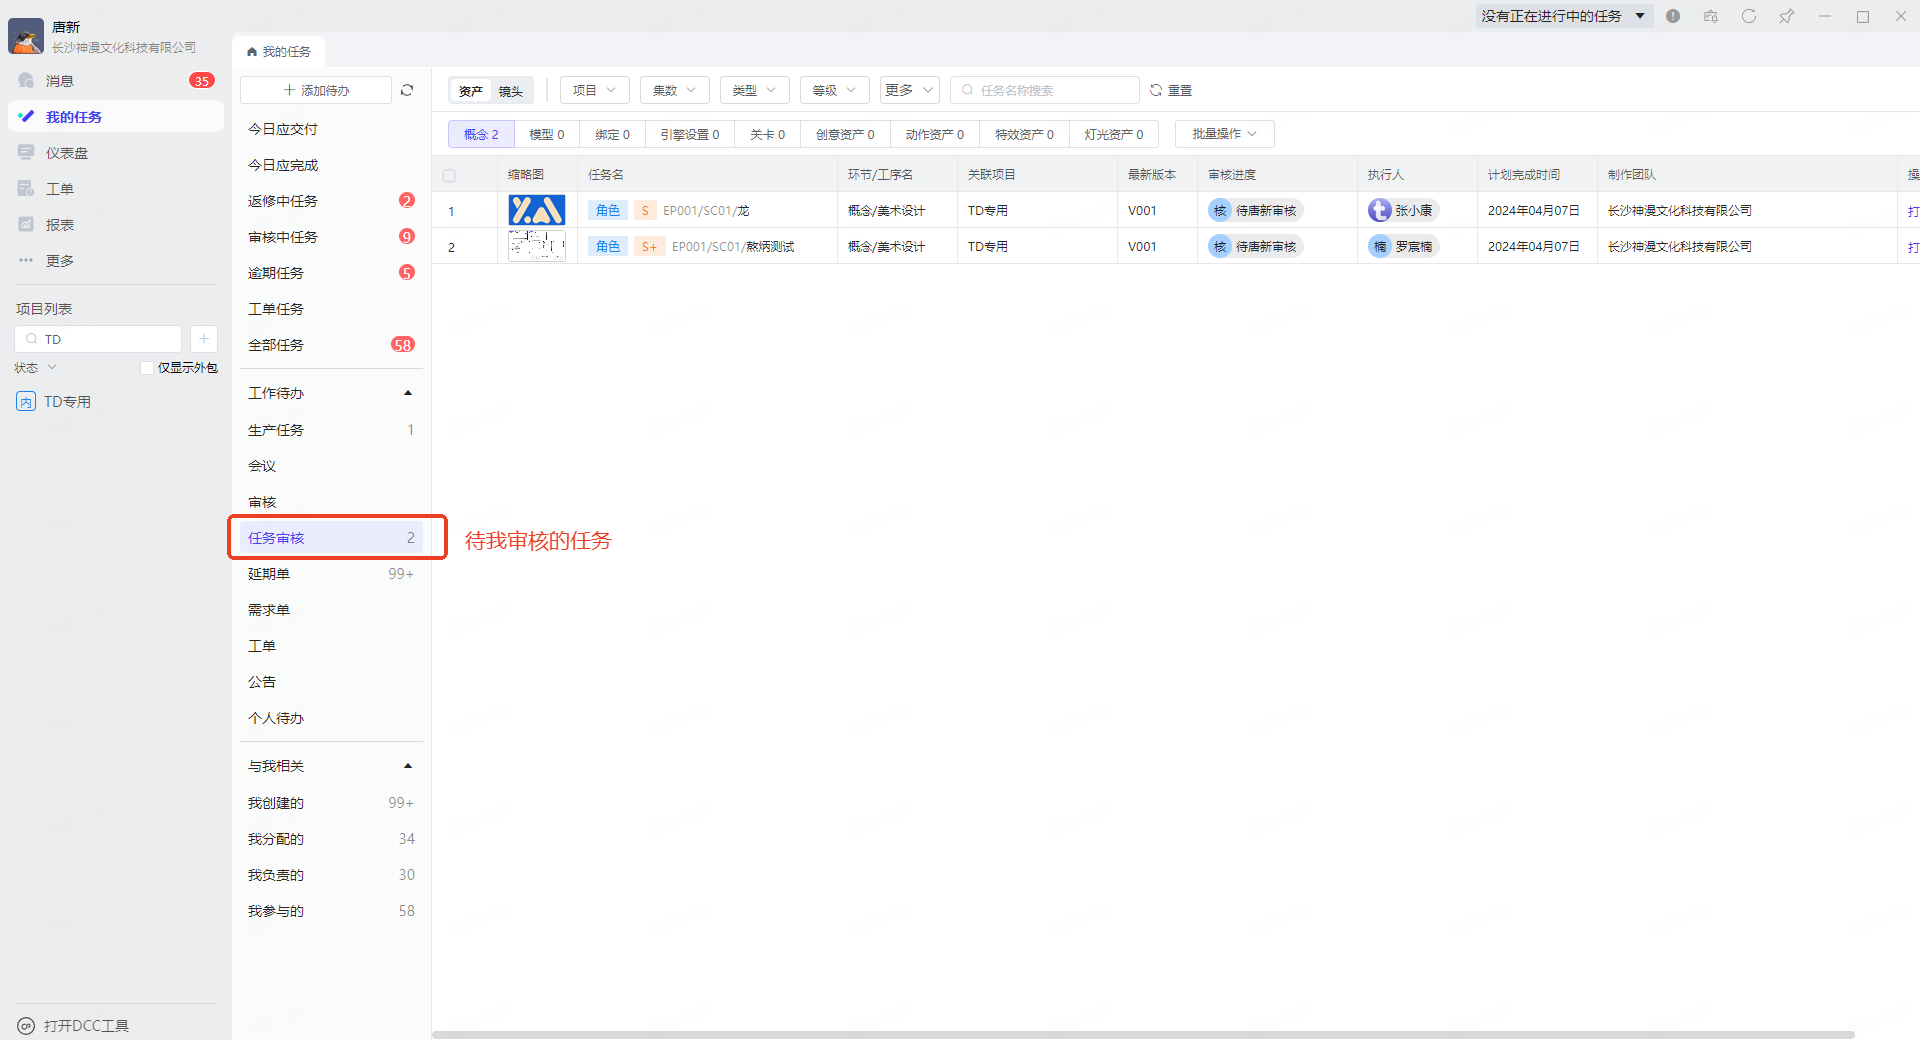Click the horizontal scrollbar at the bottom
This screenshot has height=1040, width=1920.
point(1142,1034)
